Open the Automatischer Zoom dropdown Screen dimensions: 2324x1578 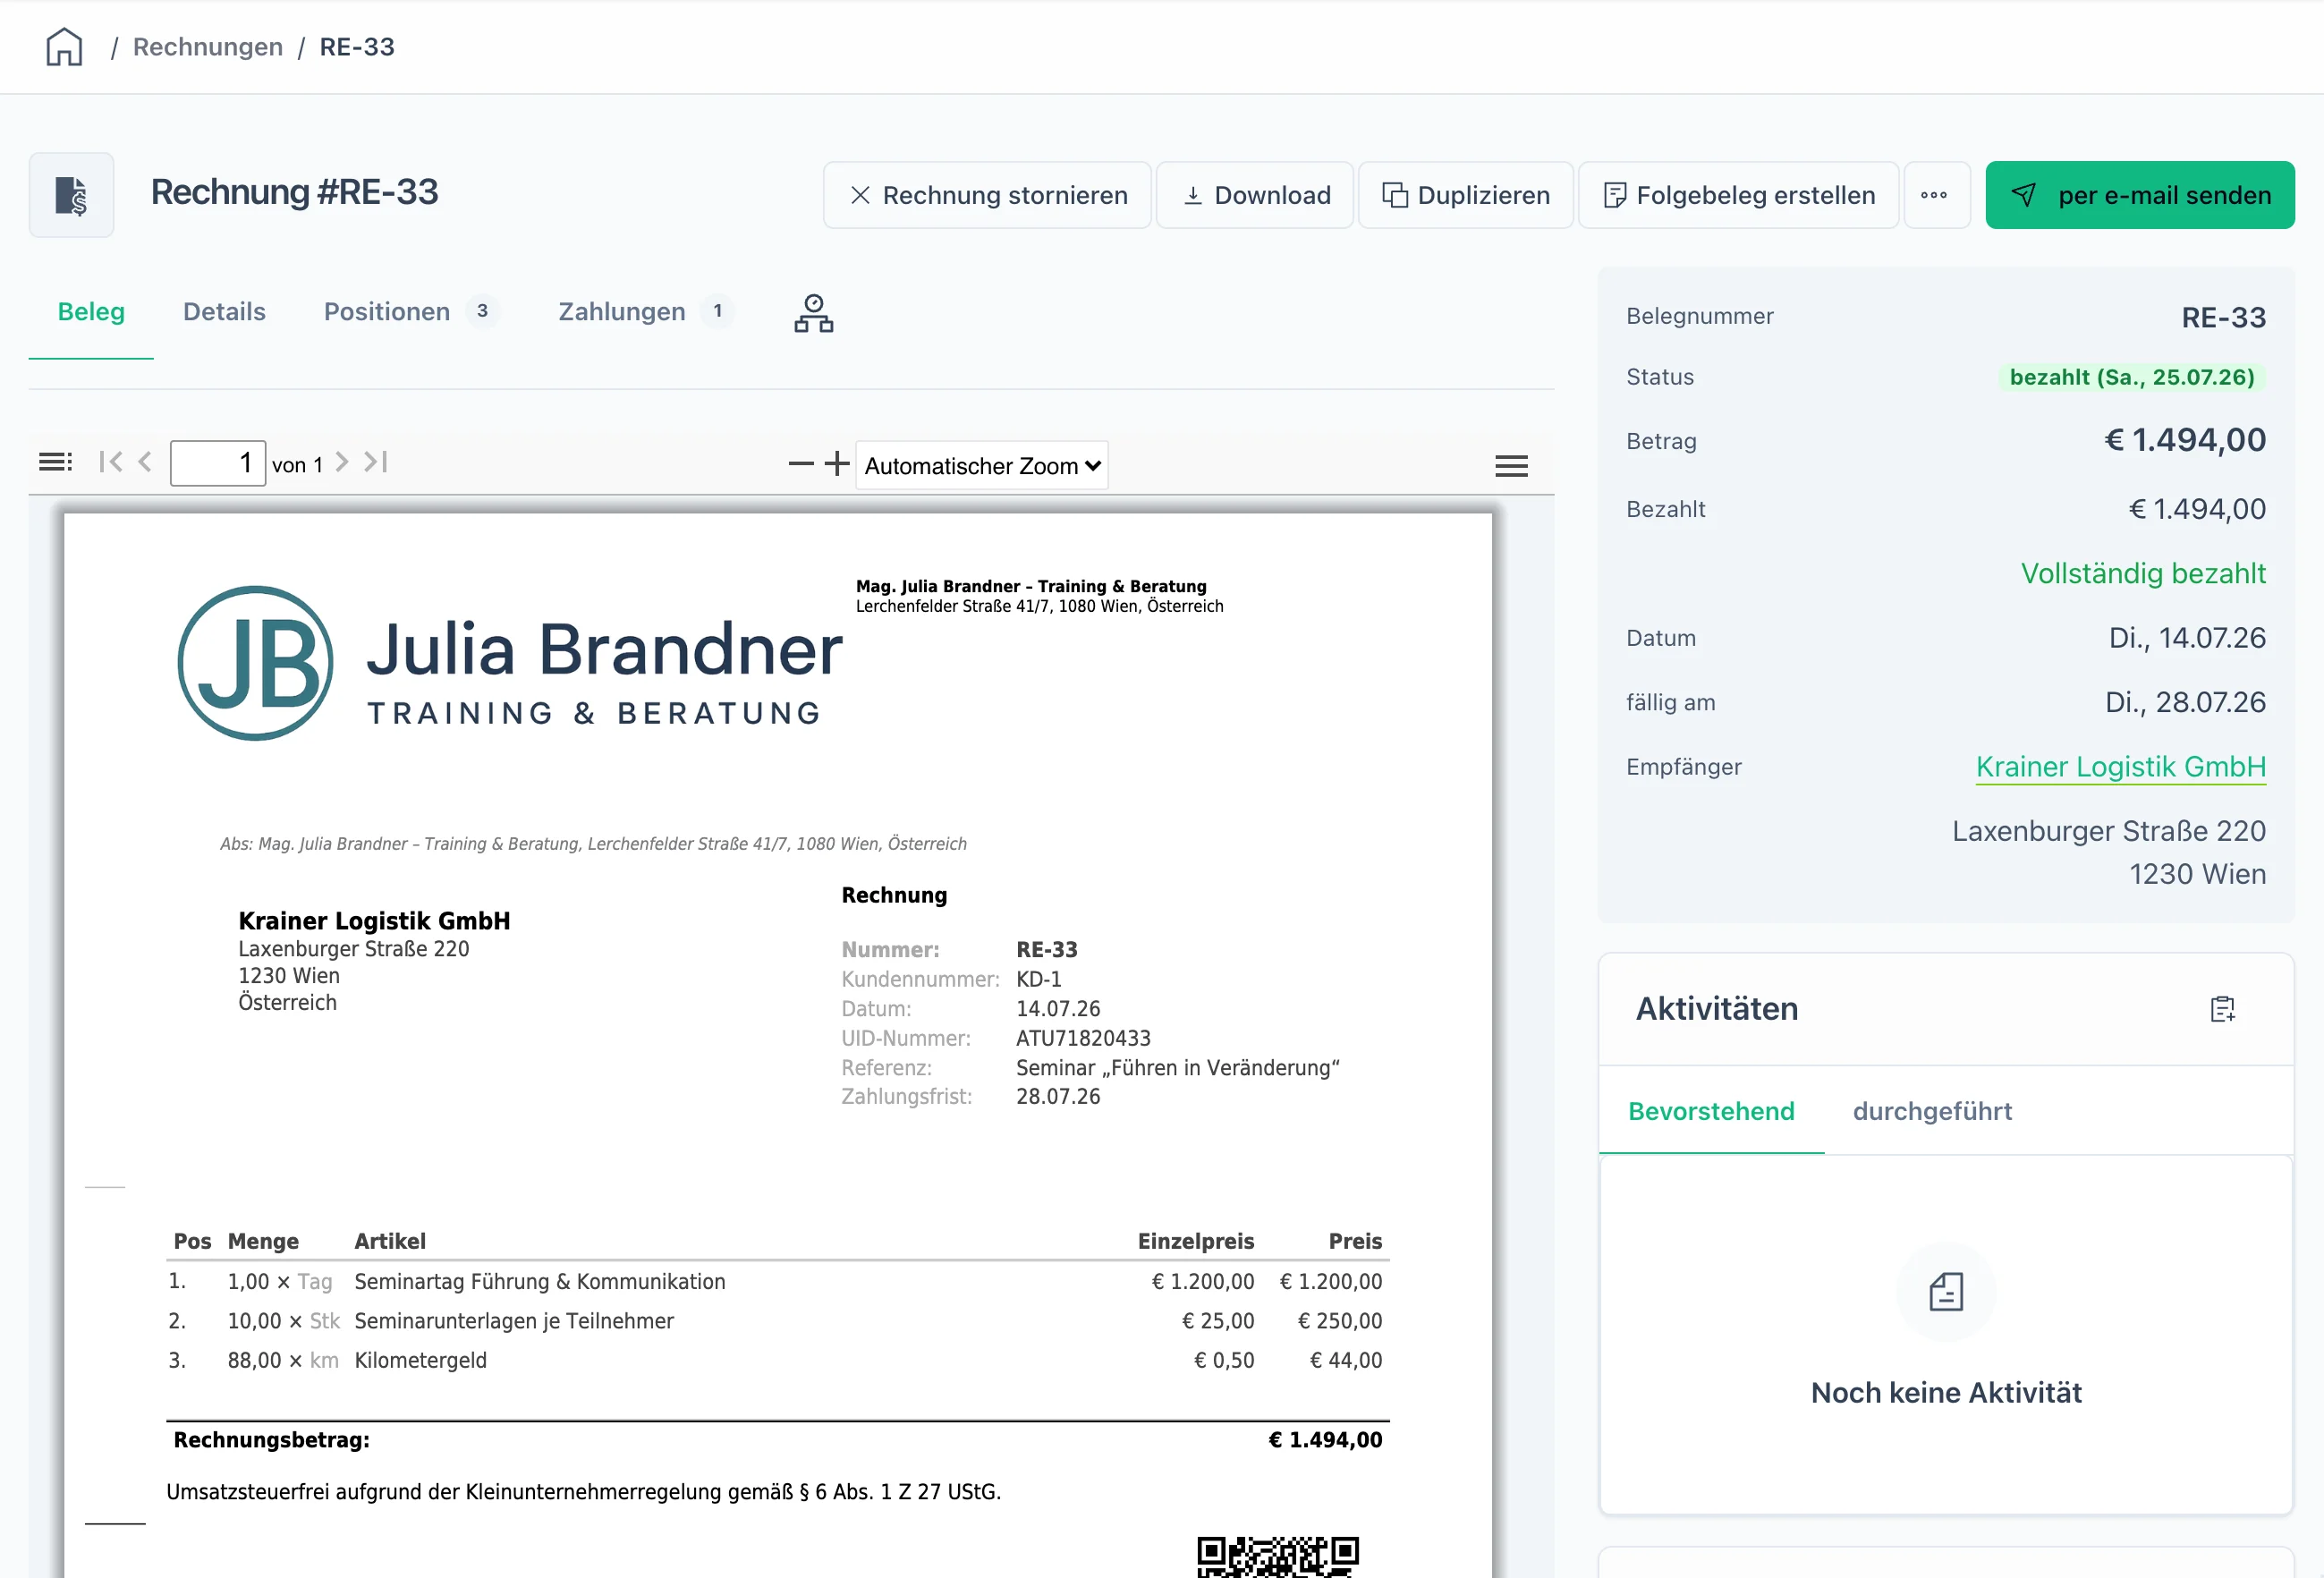point(982,465)
